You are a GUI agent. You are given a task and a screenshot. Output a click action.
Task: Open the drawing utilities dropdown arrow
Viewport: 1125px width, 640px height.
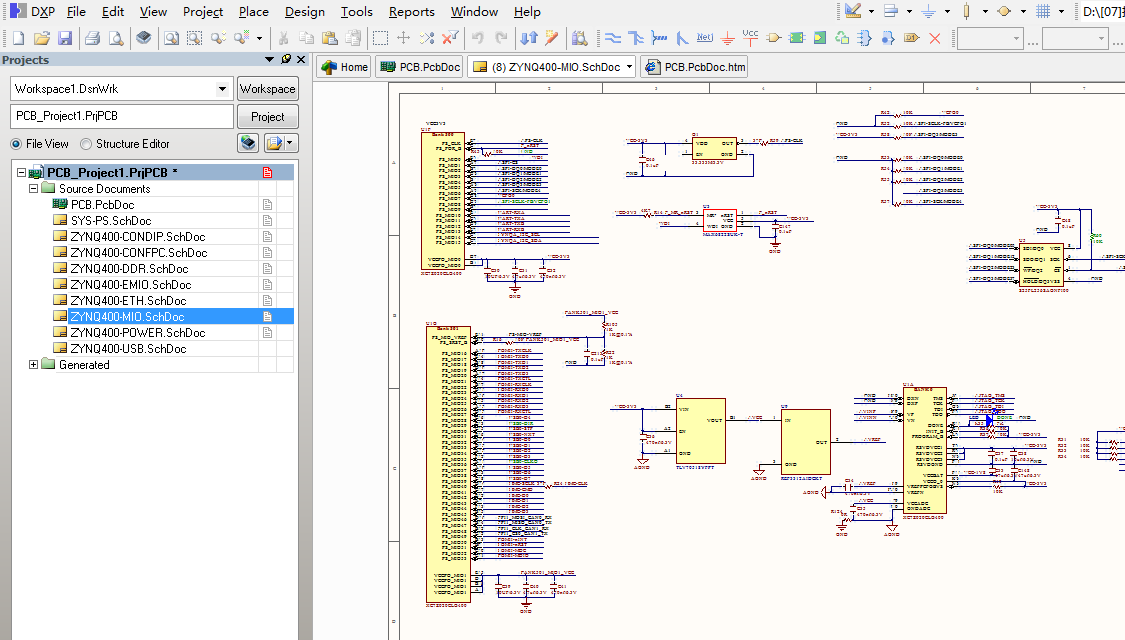click(x=871, y=11)
